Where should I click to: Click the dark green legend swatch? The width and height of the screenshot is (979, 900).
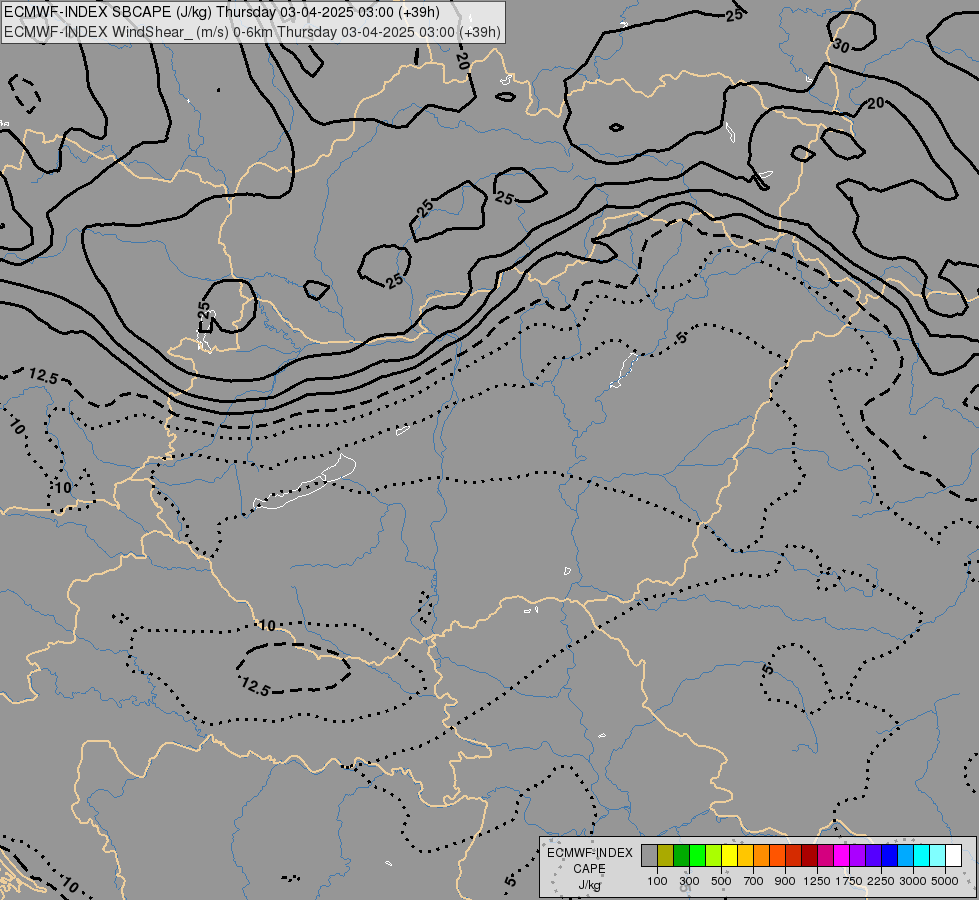click(x=682, y=856)
